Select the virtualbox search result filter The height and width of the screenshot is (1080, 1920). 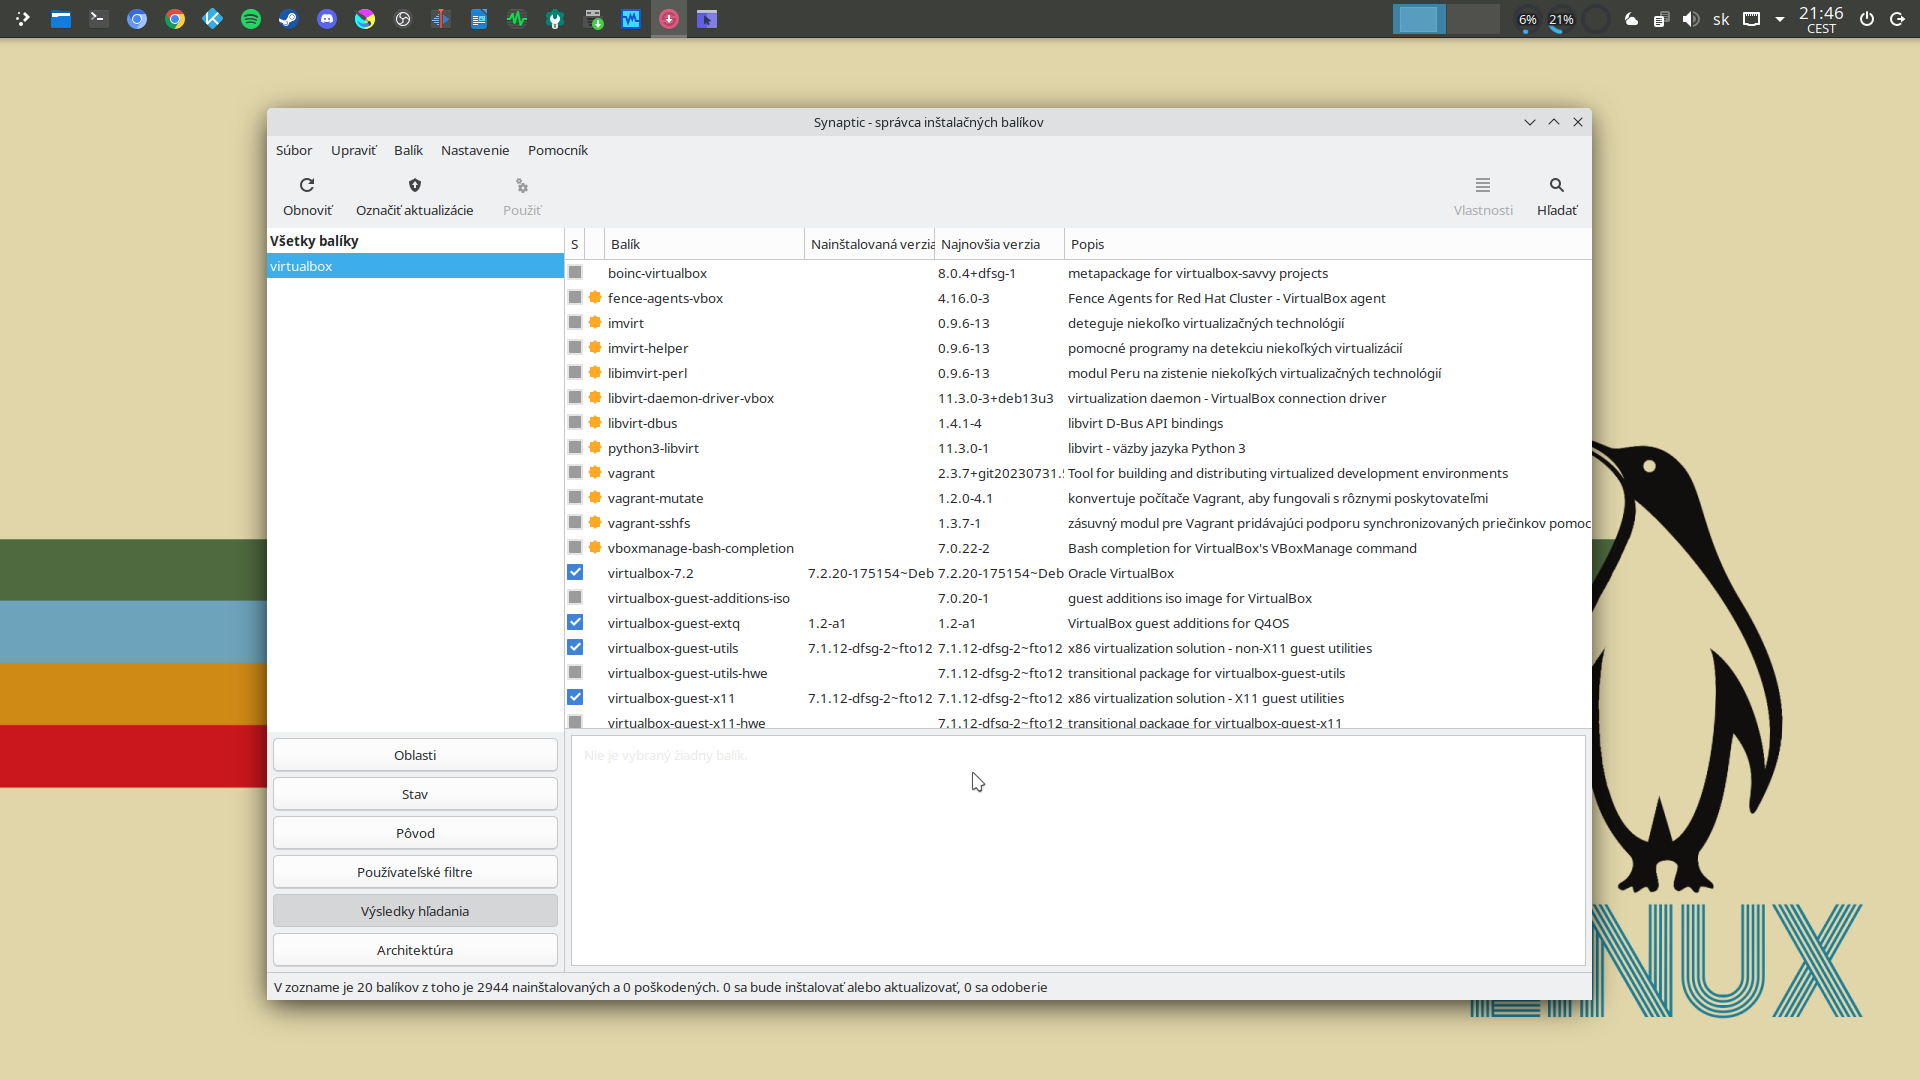pyautogui.click(x=415, y=266)
